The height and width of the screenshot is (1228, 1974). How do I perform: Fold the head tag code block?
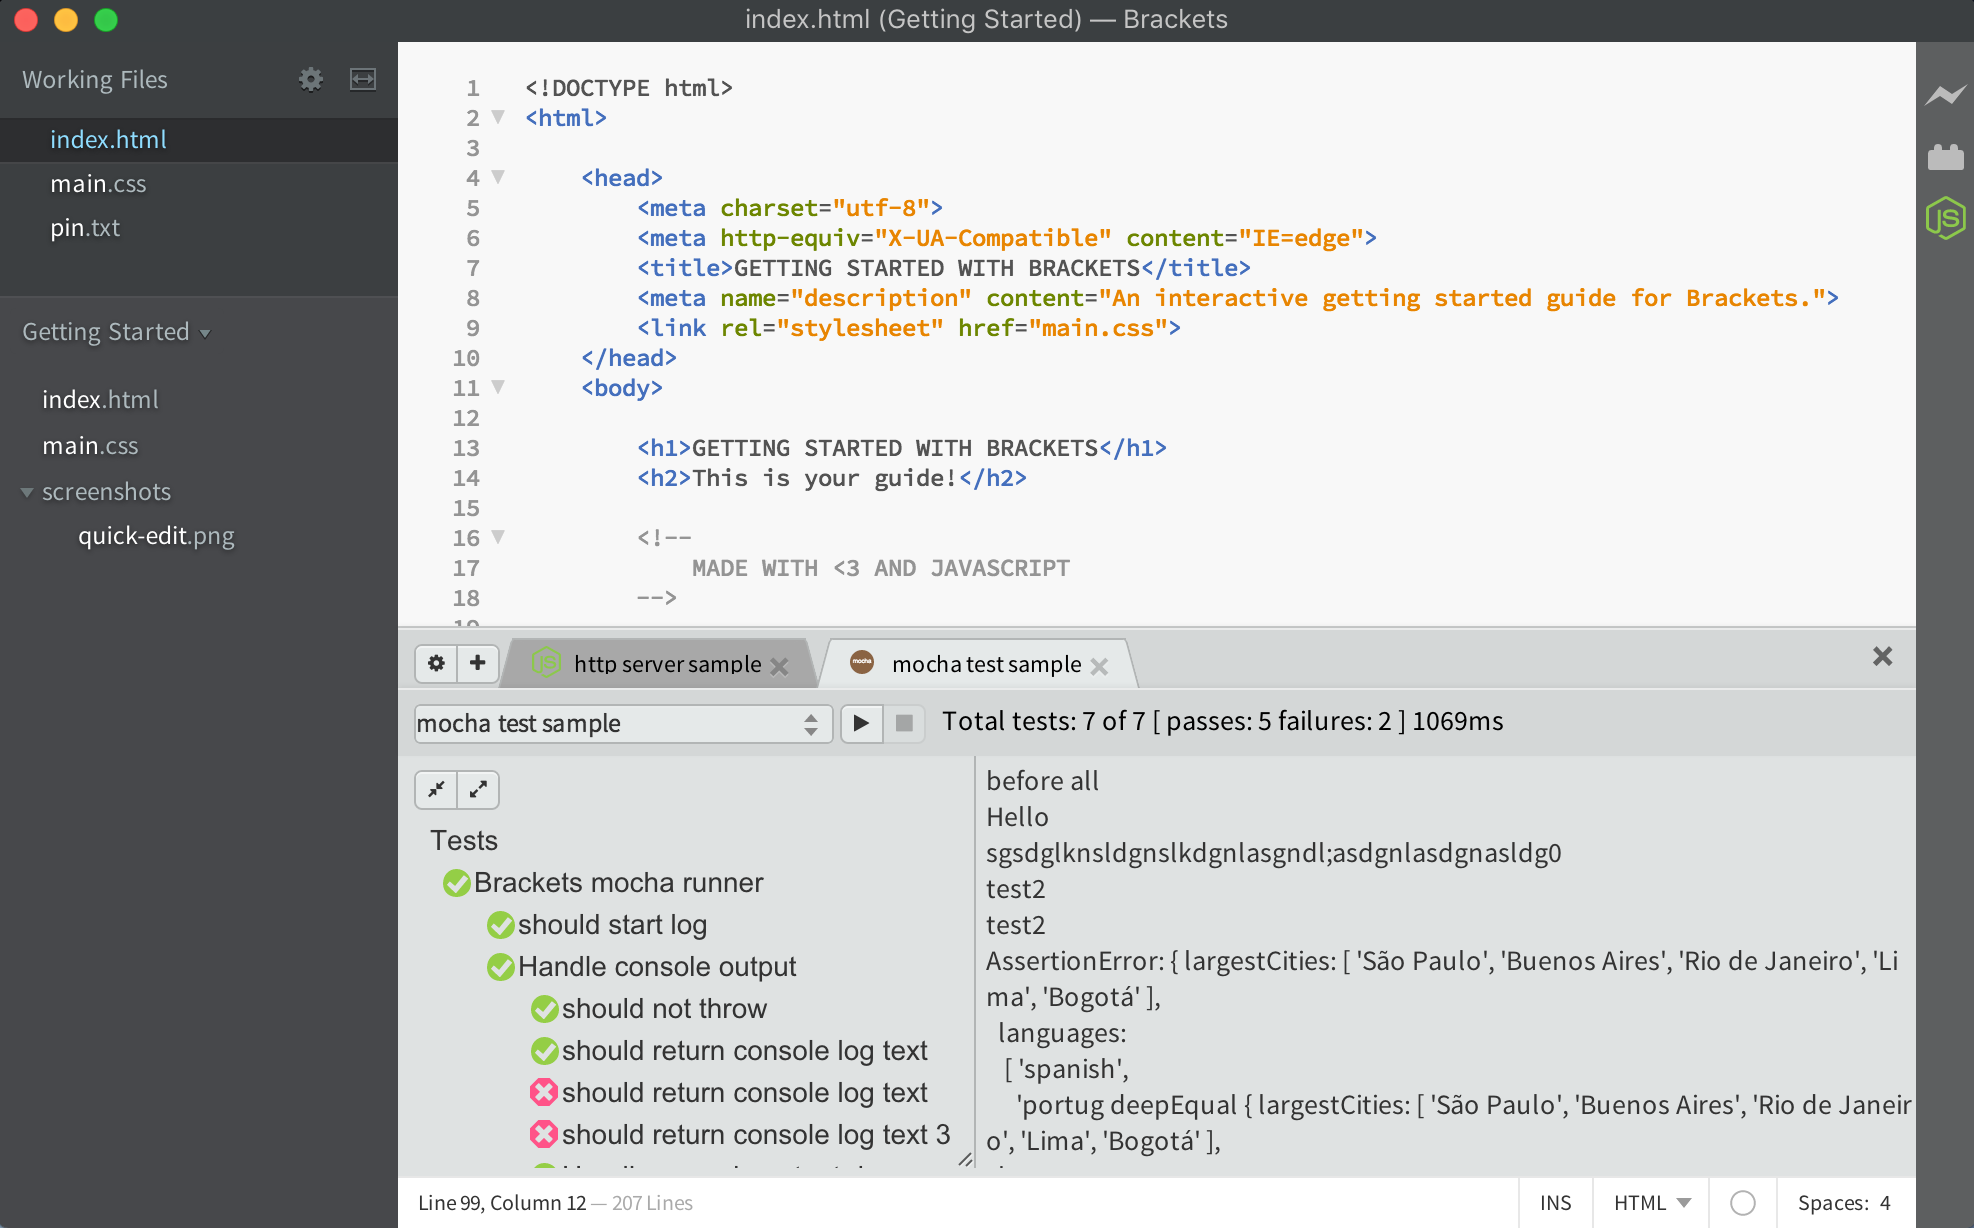click(x=498, y=177)
